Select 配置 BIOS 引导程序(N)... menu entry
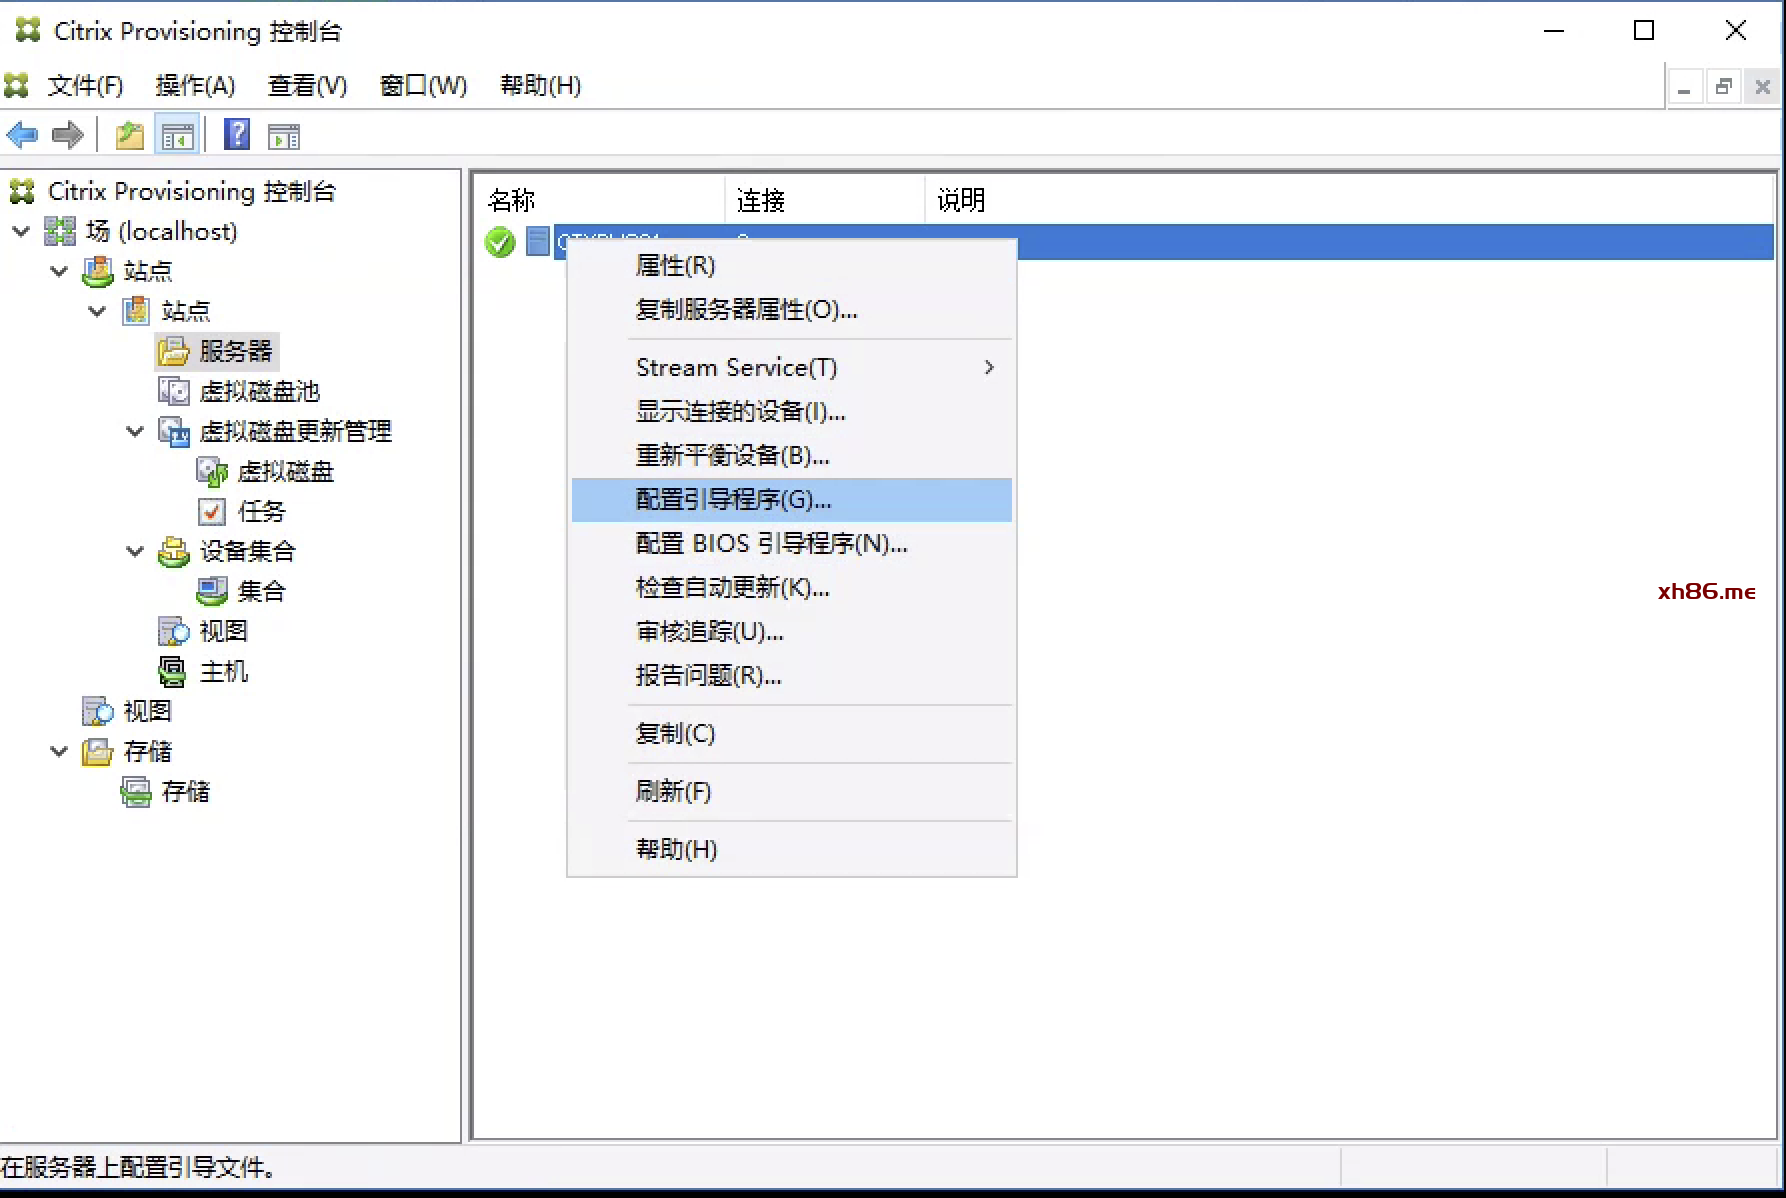The image size is (1786, 1198). (771, 543)
